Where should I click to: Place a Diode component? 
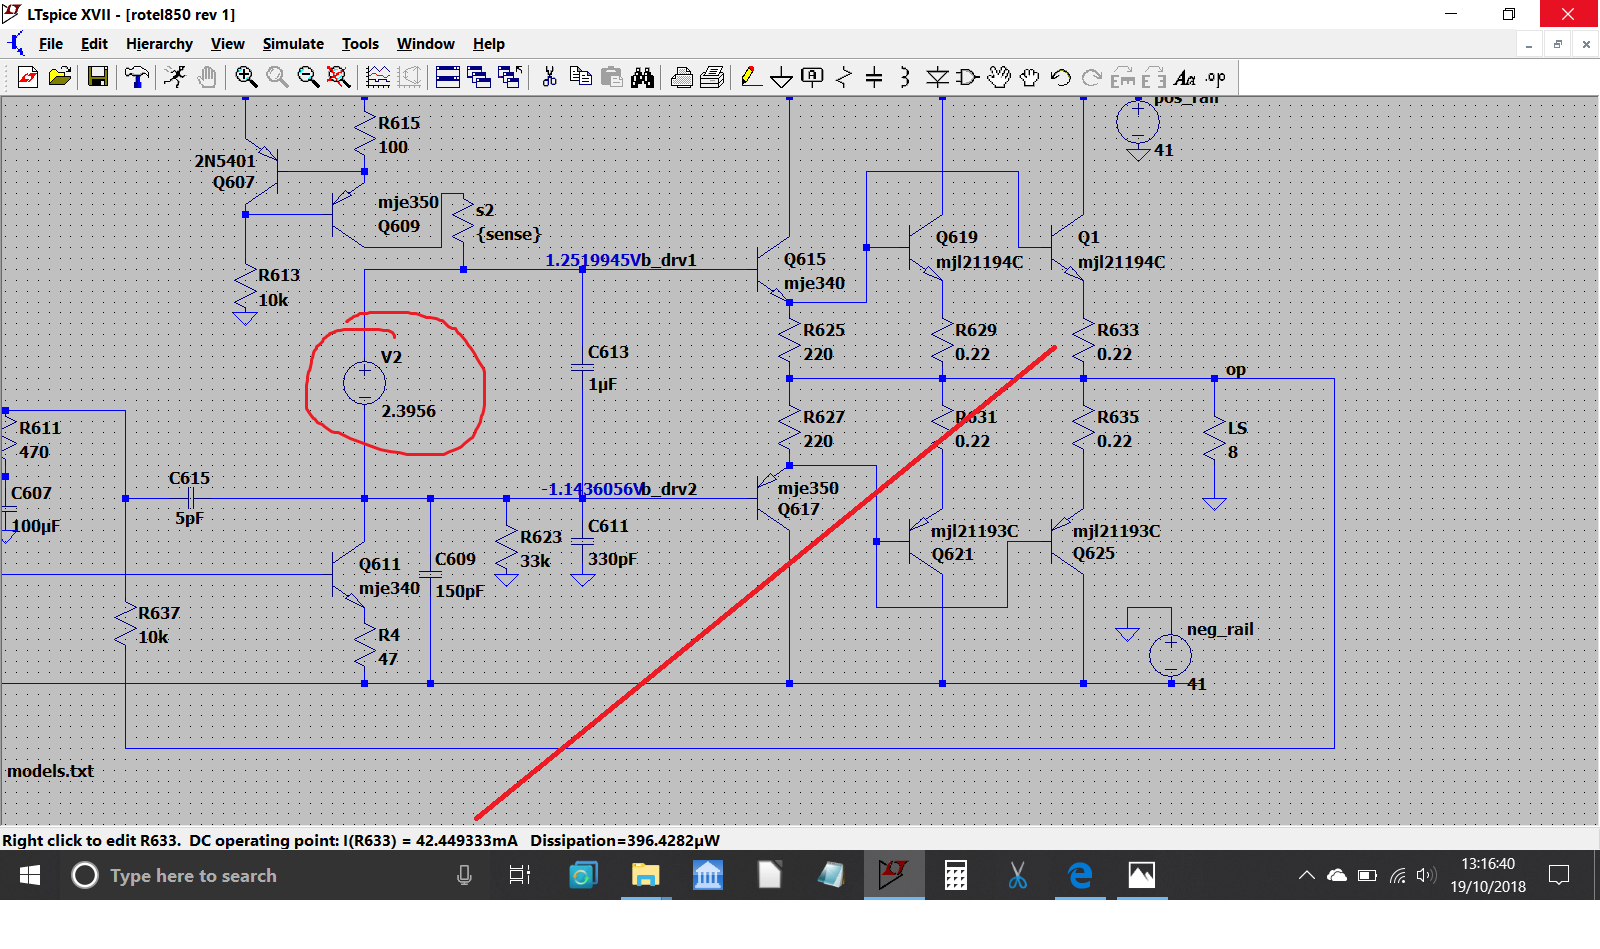pyautogui.click(x=937, y=77)
